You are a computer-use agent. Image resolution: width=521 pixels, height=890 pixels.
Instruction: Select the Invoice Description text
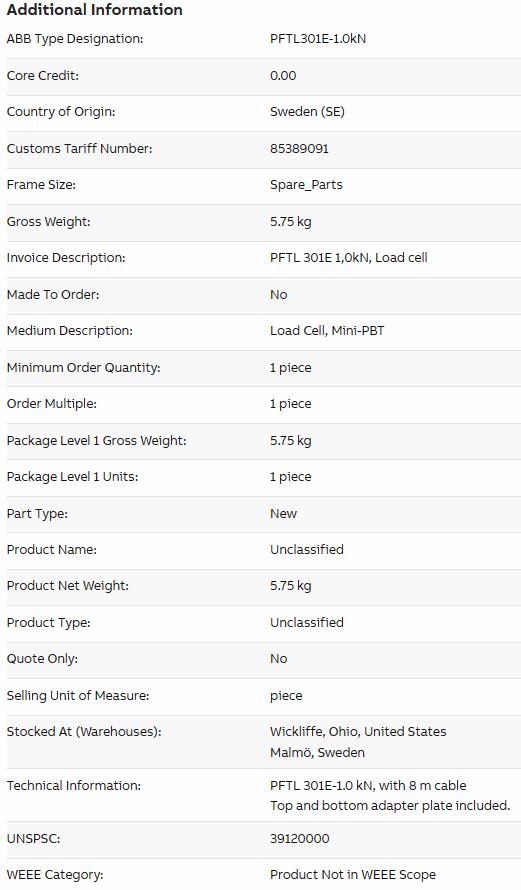[x=348, y=258]
